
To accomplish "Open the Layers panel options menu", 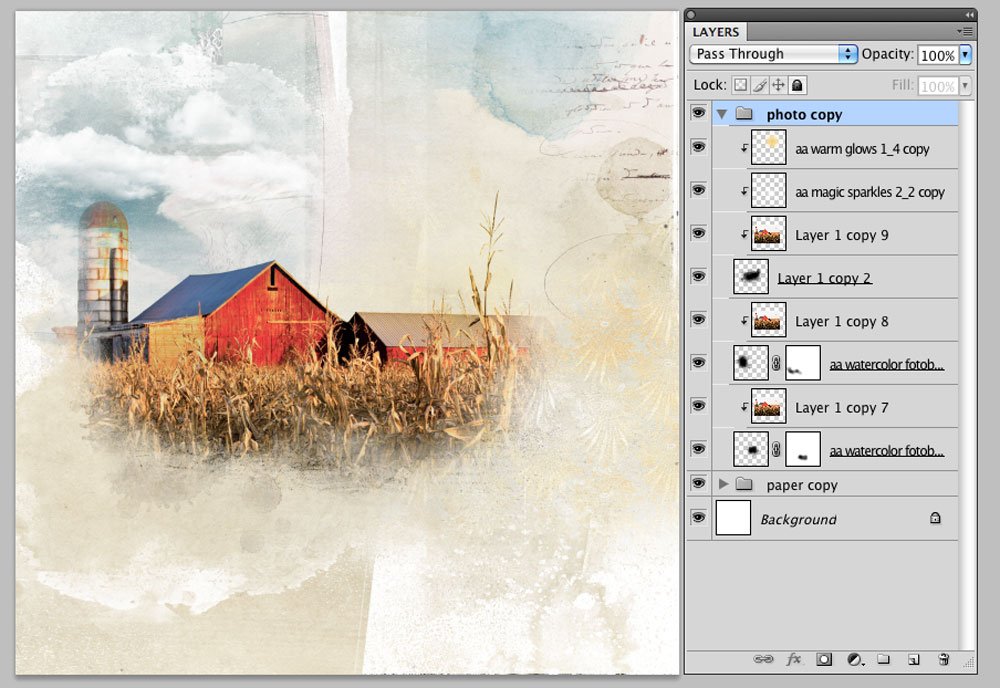I will point(964,31).
